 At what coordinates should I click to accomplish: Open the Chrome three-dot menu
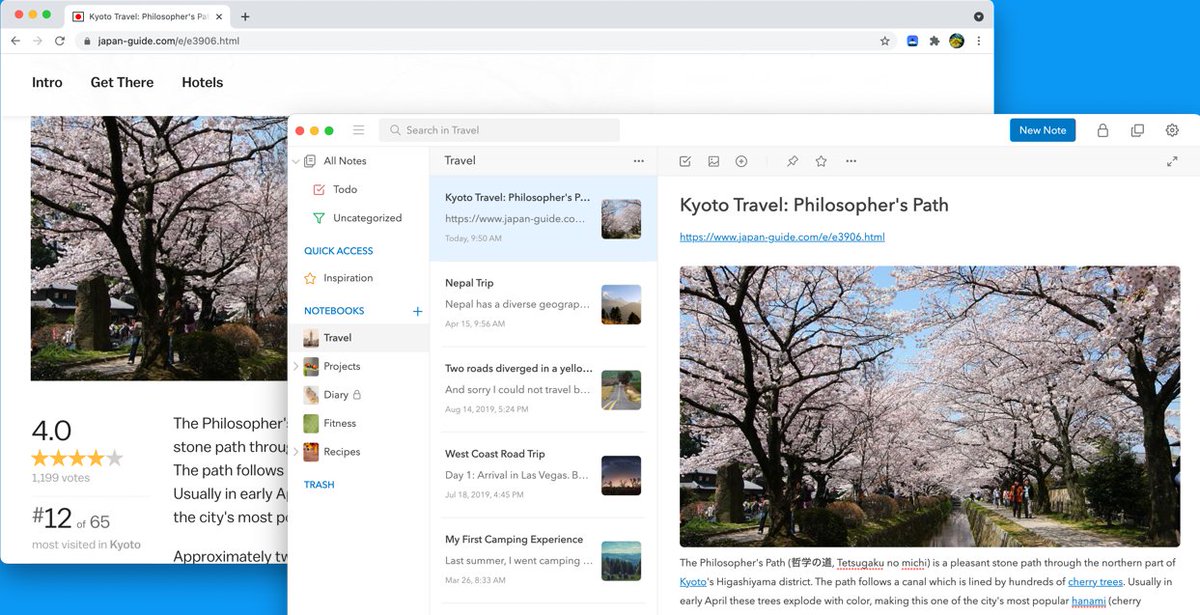(977, 41)
